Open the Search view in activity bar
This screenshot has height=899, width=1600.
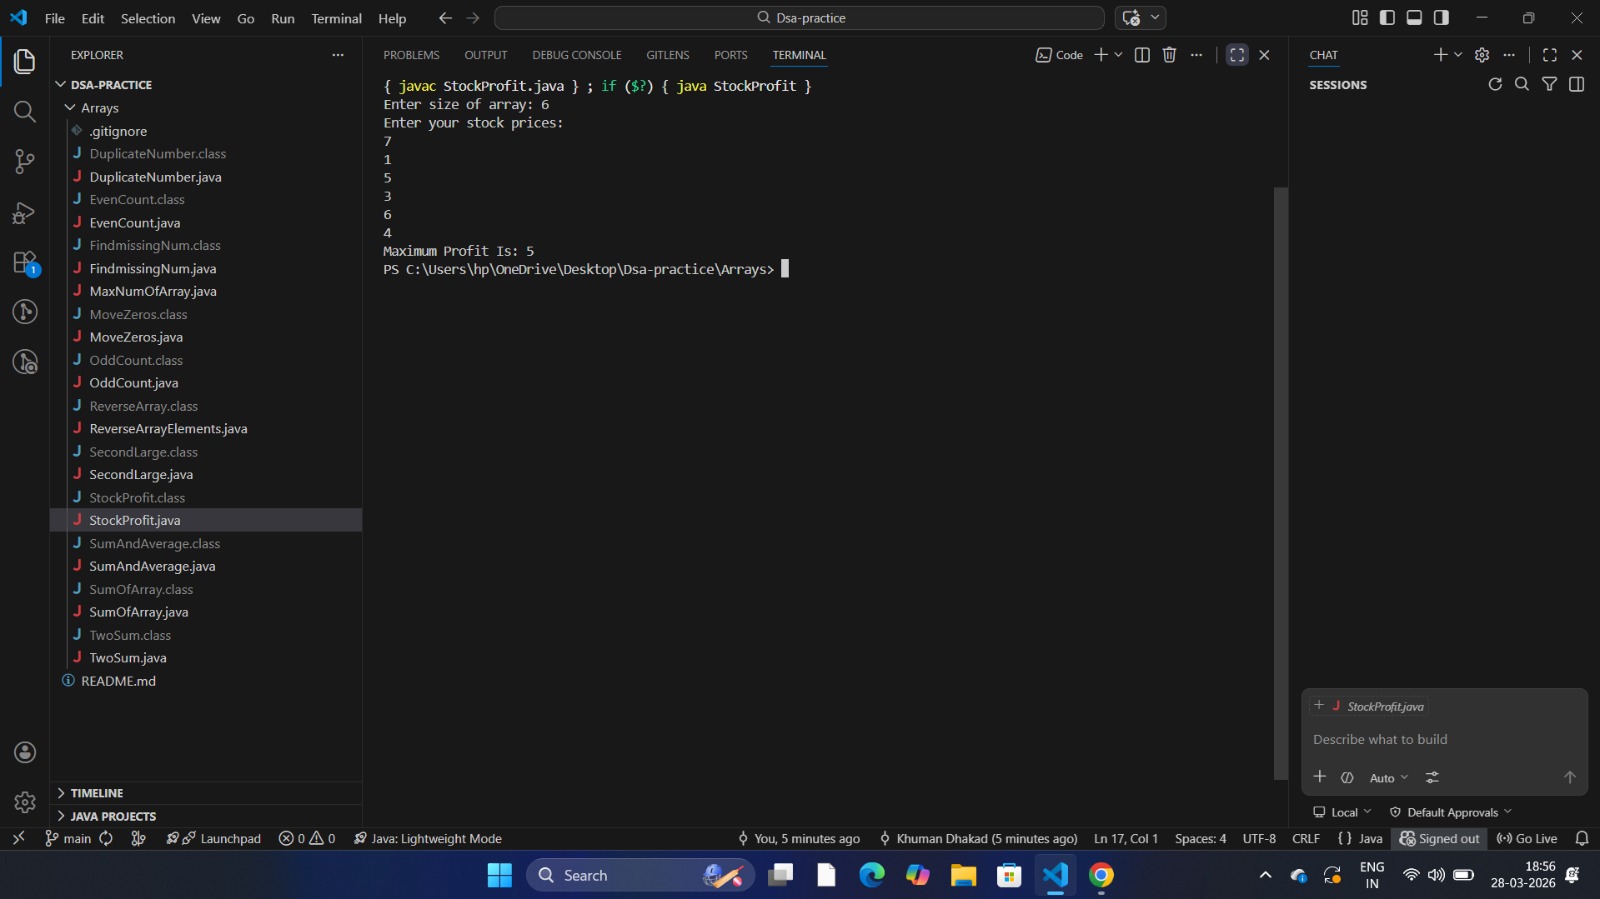[x=25, y=111]
